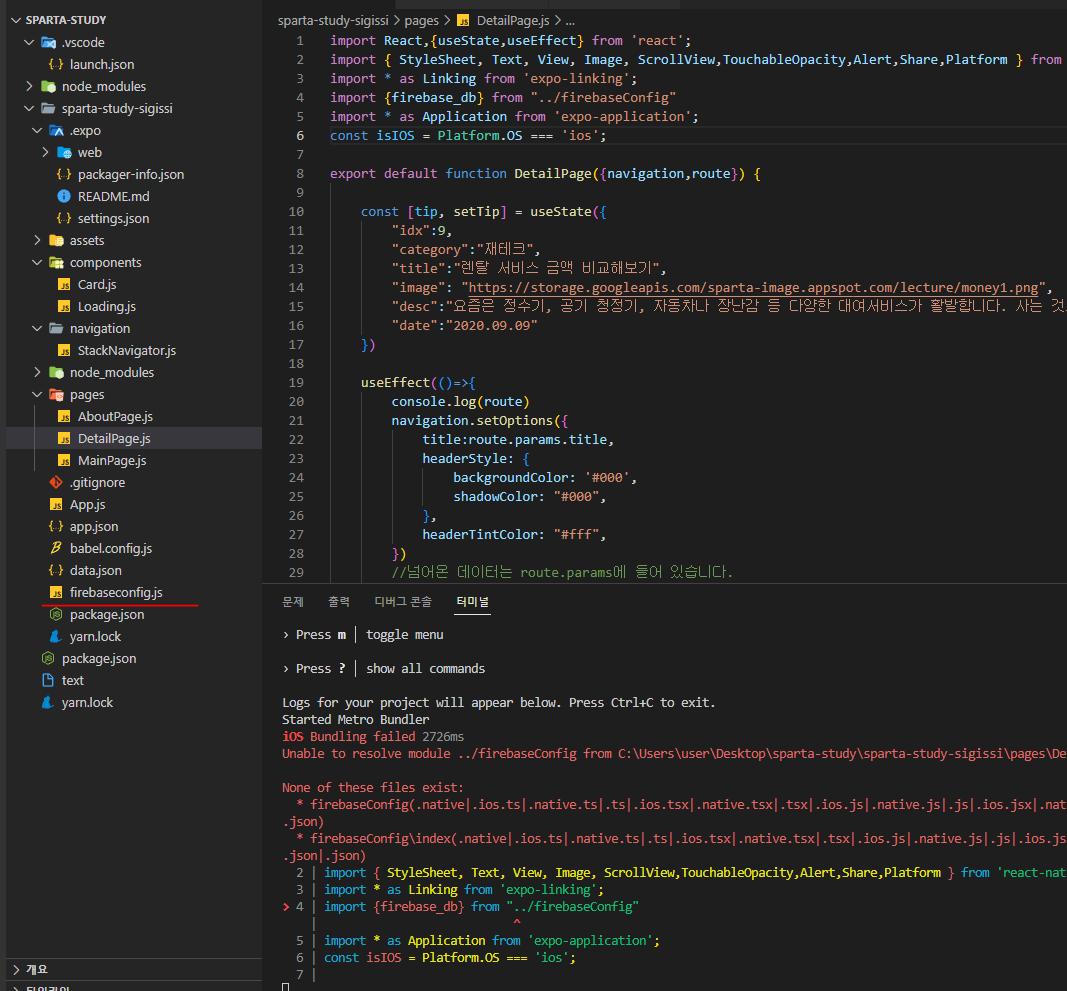Expand the web folder chevron

(46, 152)
